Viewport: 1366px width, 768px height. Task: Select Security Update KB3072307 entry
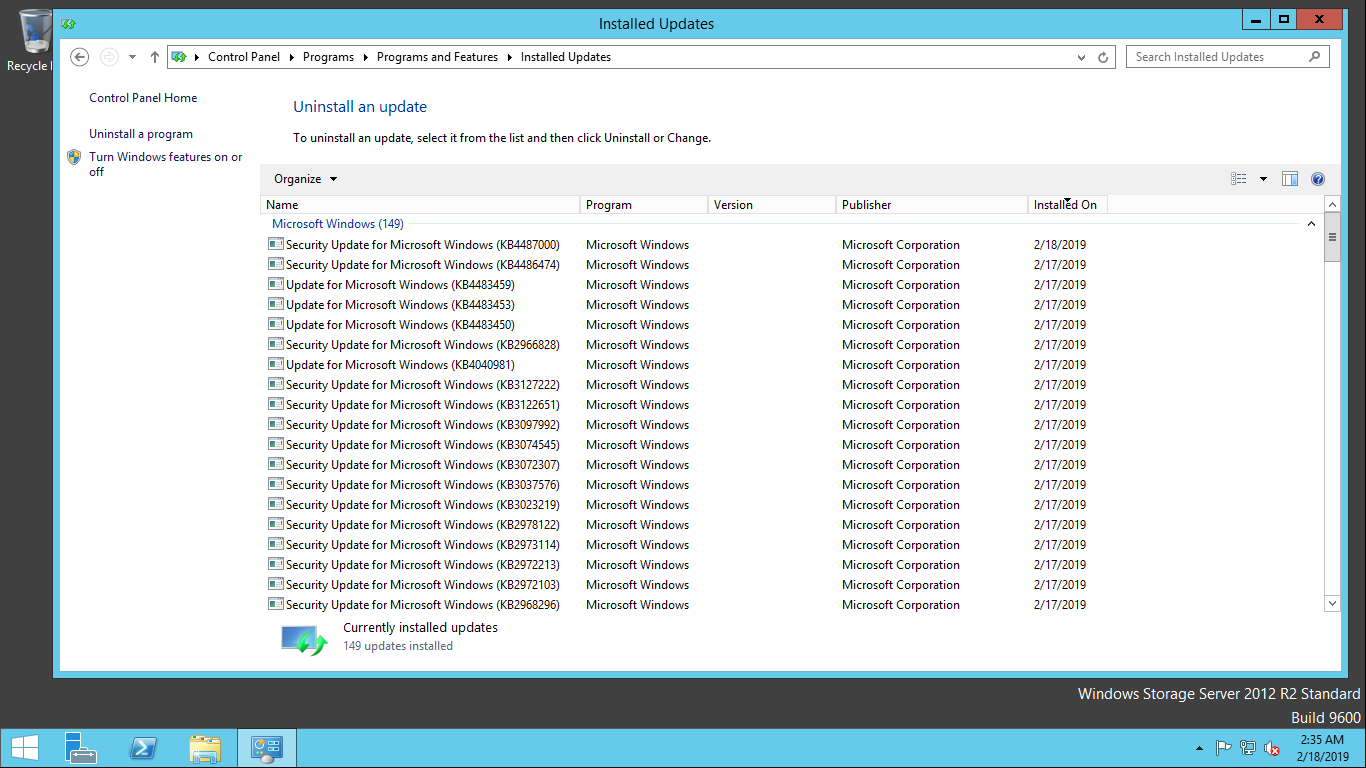pyautogui.click(x=423, y=465)
